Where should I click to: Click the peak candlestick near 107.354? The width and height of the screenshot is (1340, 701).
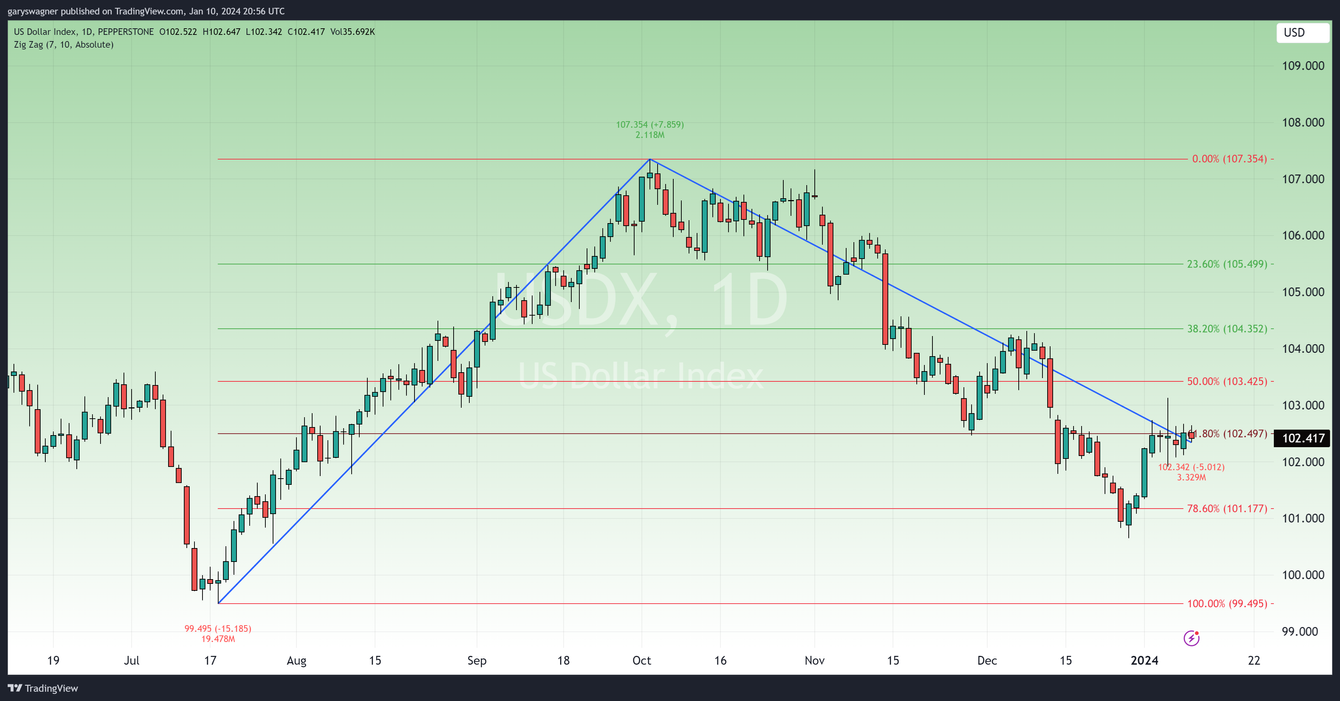650,175
